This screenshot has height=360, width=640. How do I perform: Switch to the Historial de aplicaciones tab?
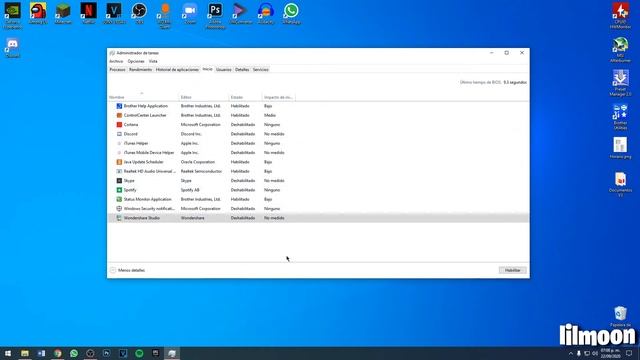coord(177,69)
